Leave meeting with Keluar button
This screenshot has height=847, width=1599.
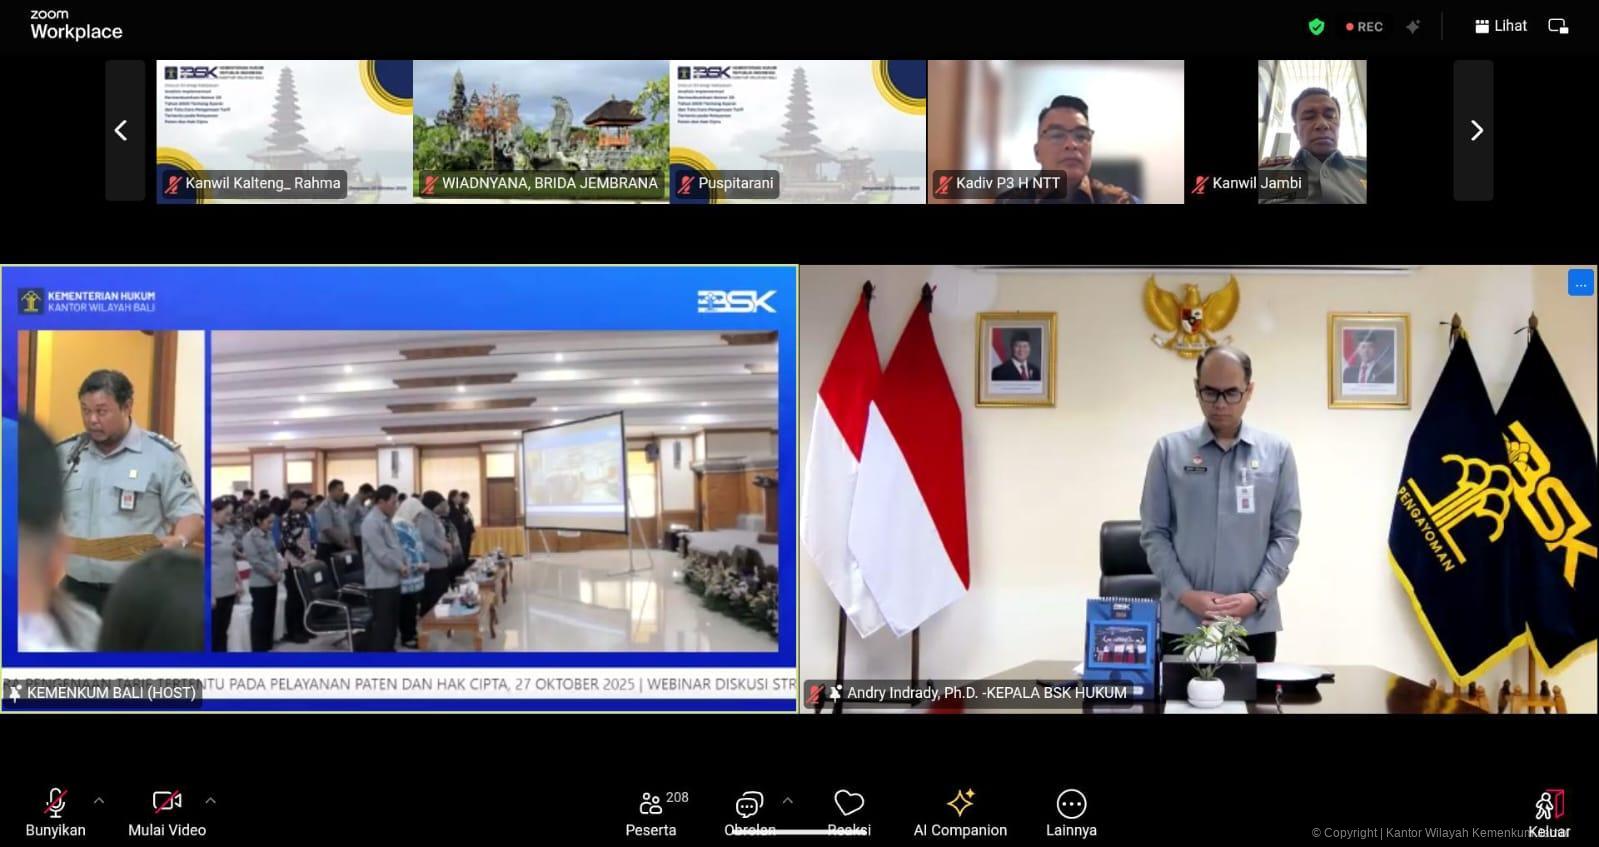click(x=1548, y=812)
